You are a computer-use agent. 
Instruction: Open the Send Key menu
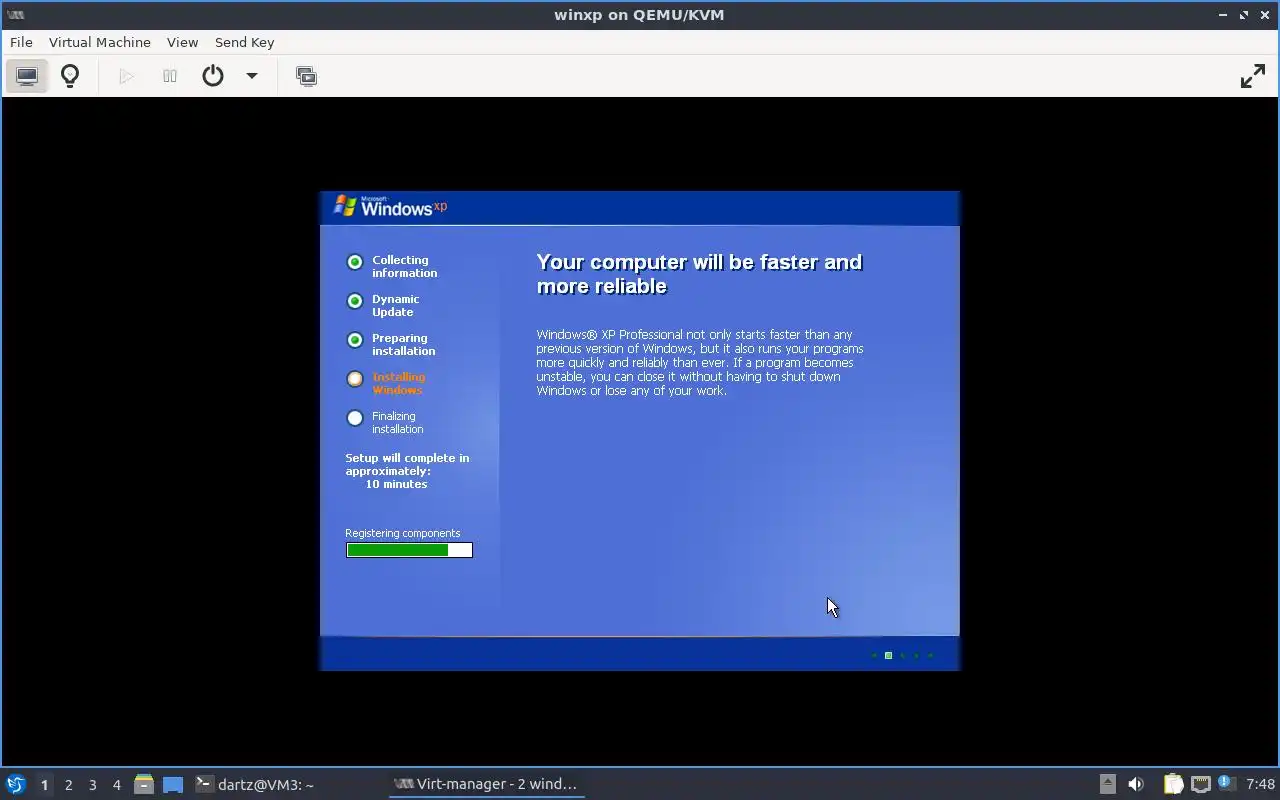(x=244, y=42)
